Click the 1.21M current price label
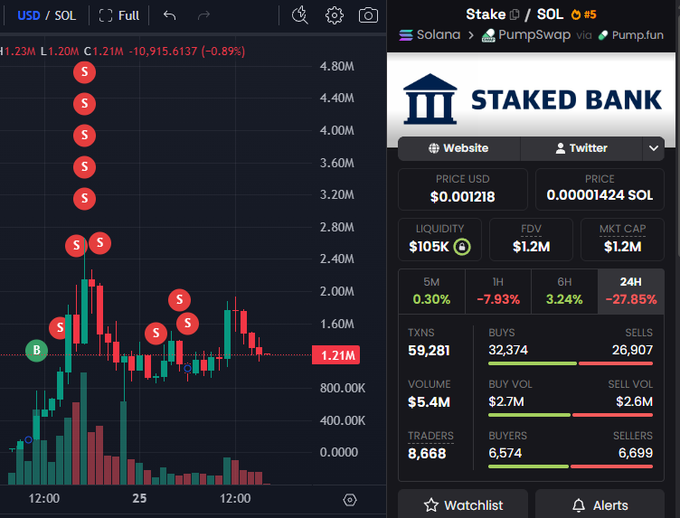680x518 pixels. (x=336, y=355)
